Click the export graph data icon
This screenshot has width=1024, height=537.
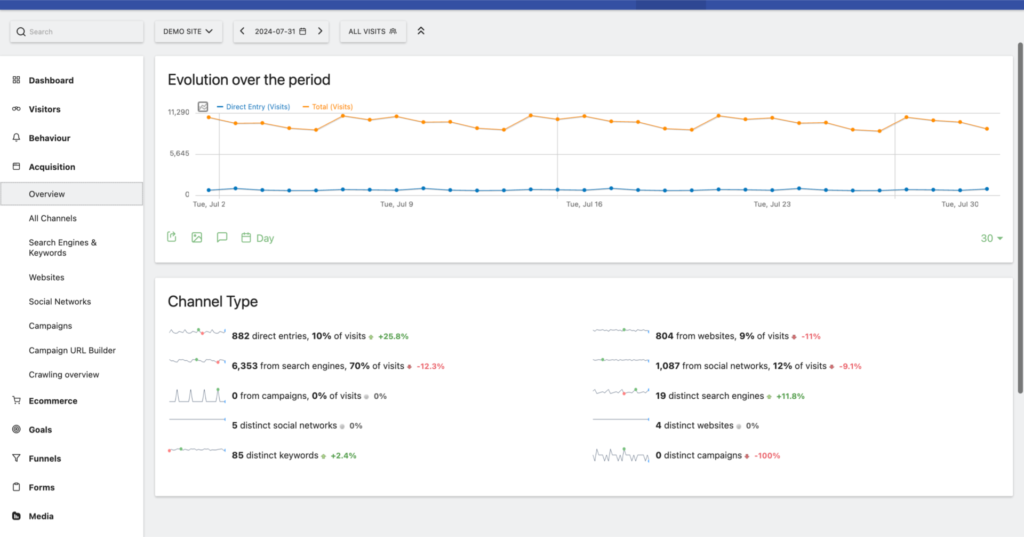172,238
